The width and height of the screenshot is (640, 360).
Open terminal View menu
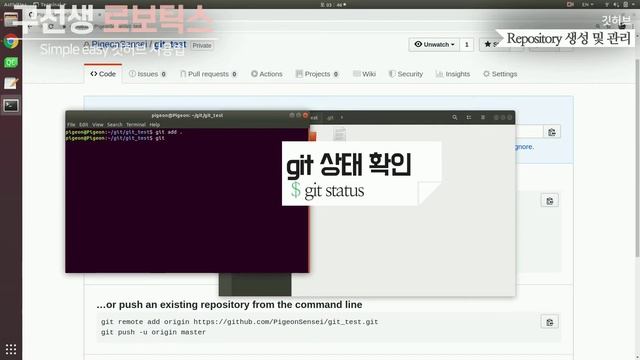98,124
